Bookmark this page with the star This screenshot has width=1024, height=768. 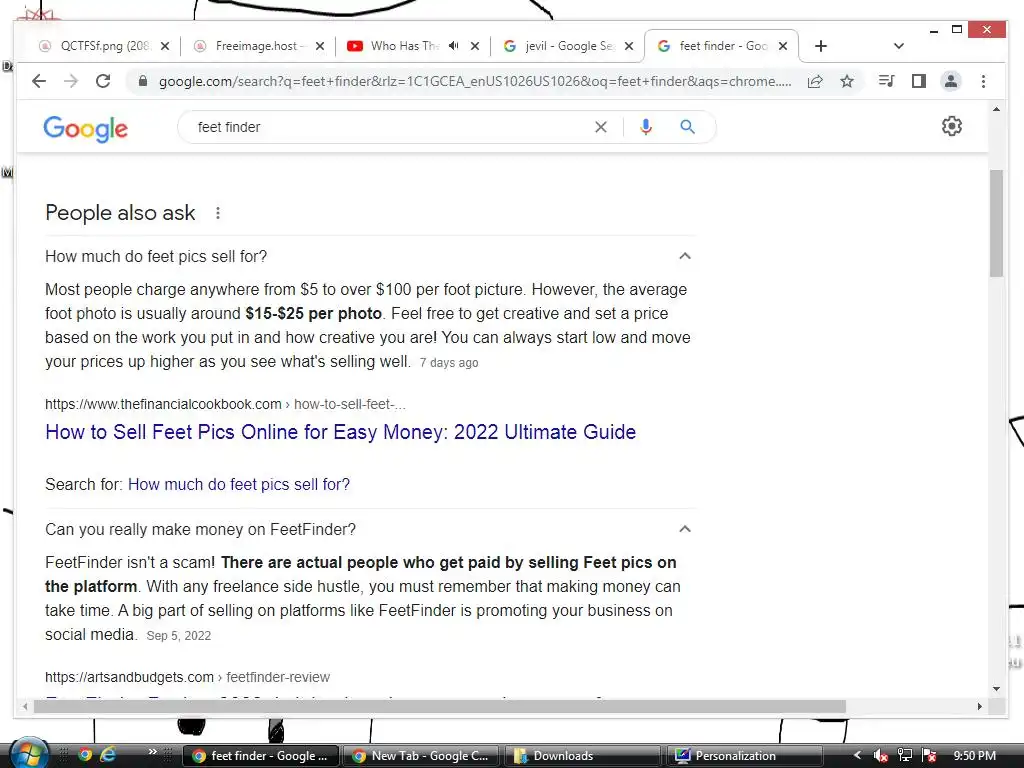(x=847, y=82)
